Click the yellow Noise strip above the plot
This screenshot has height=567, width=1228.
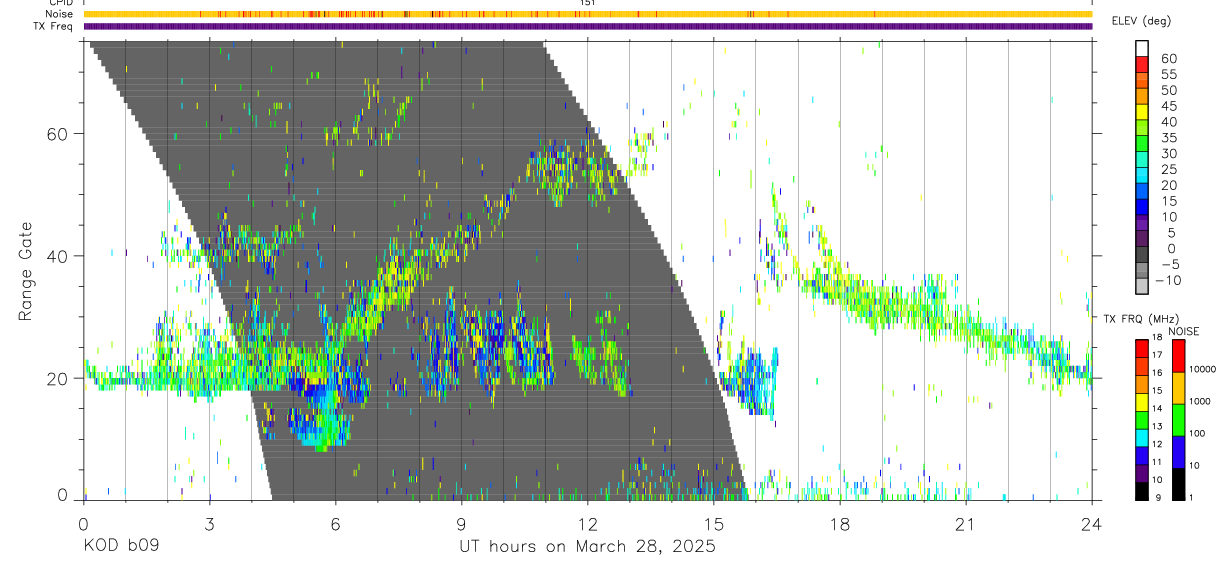[587, 14]
